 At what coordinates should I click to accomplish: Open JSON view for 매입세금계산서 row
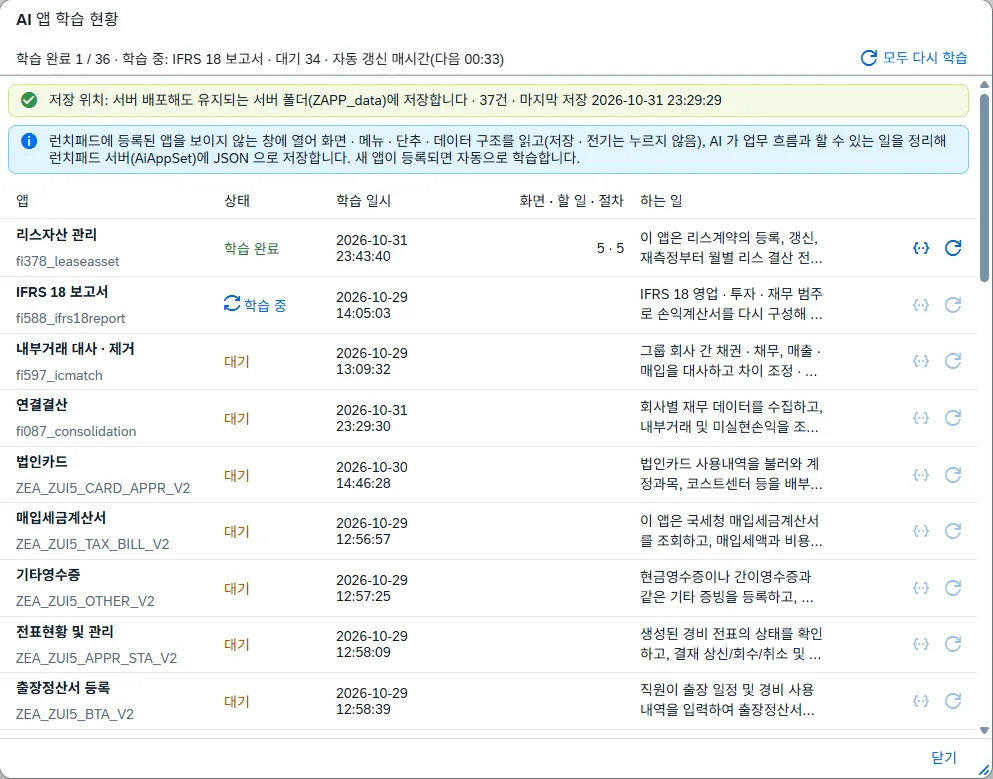[921, 531]
